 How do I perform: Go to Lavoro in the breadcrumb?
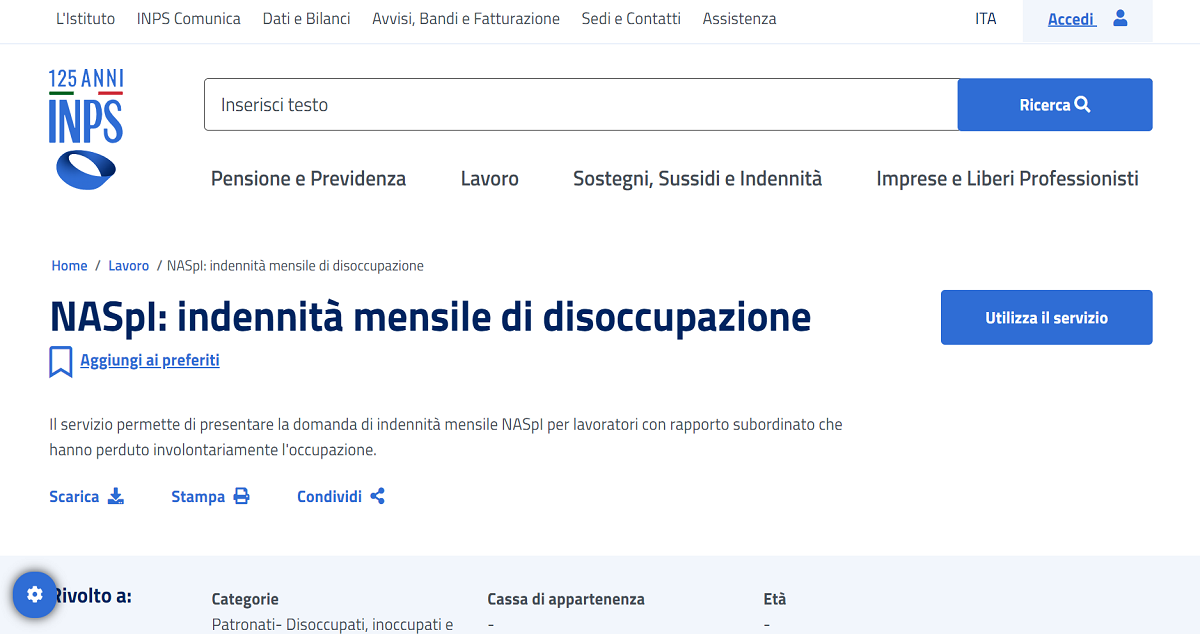coord(129,266)
